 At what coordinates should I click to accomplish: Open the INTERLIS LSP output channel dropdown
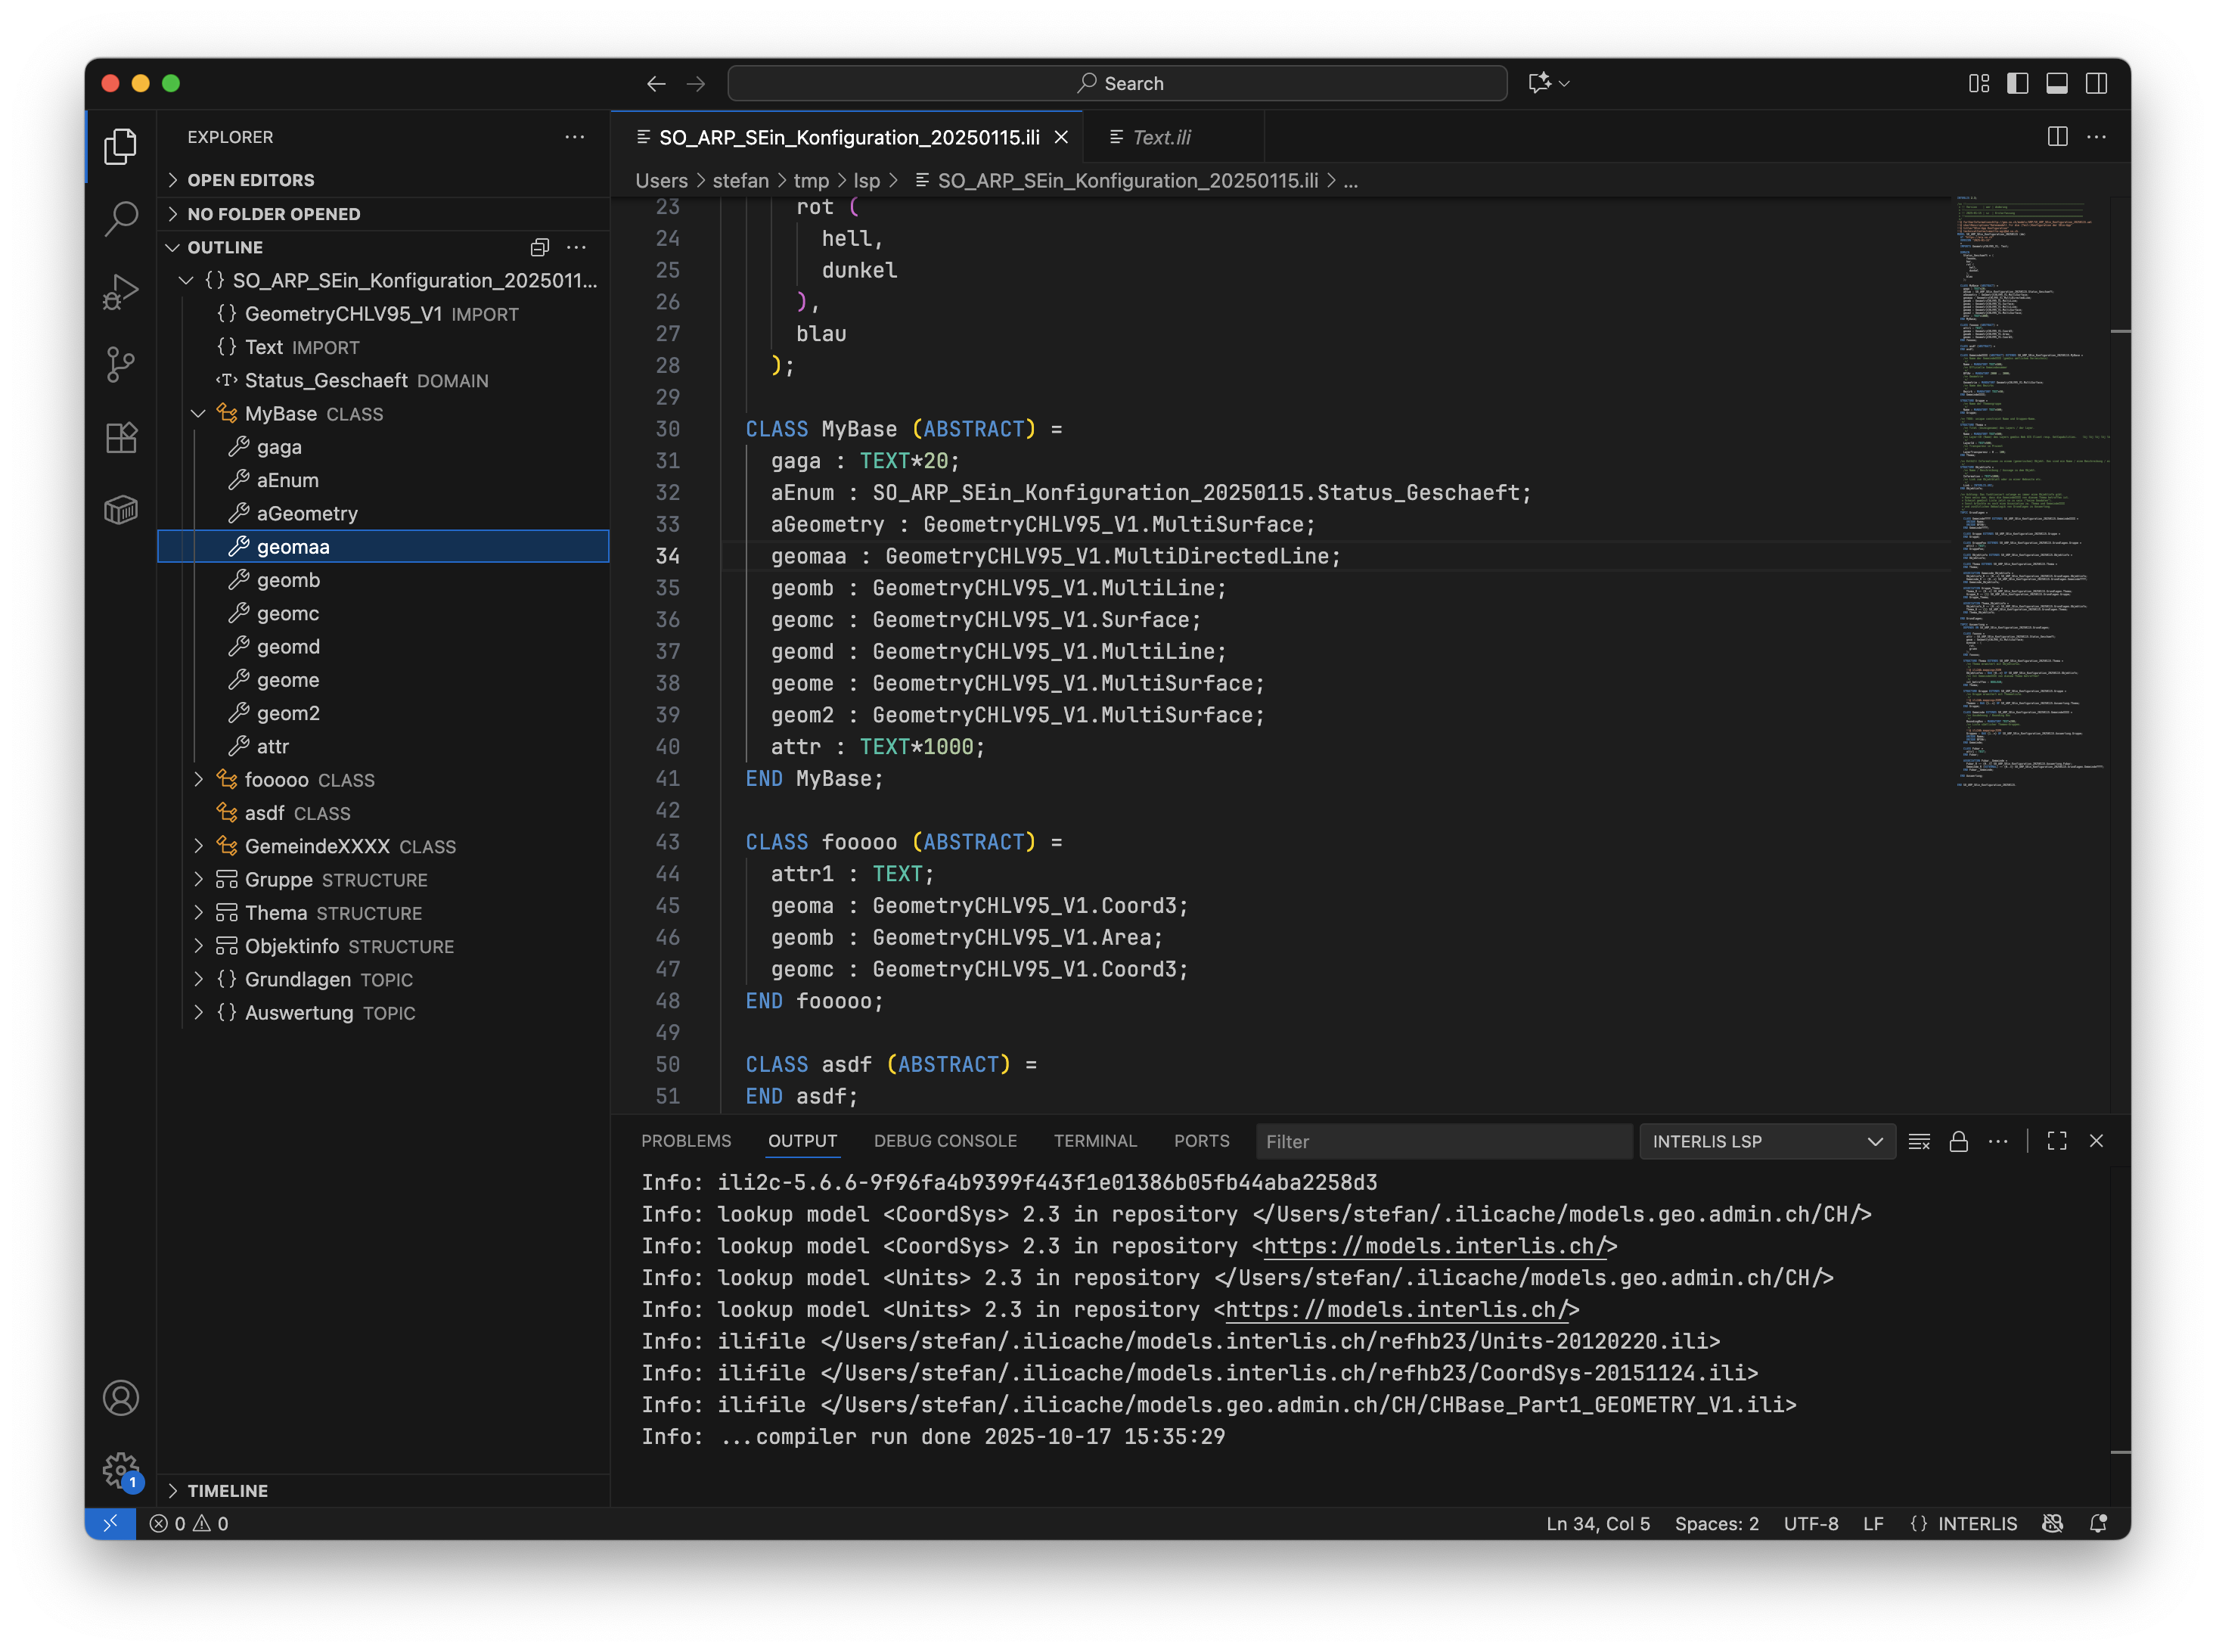tap(1766, 1141)
